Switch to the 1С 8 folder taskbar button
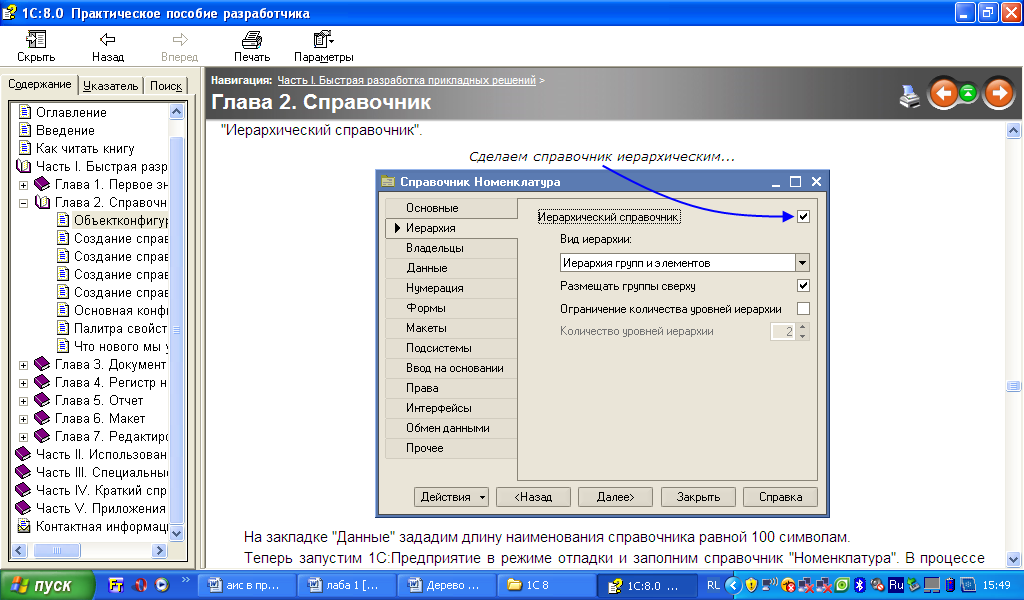1024x600 pixels. click(547, 585)
